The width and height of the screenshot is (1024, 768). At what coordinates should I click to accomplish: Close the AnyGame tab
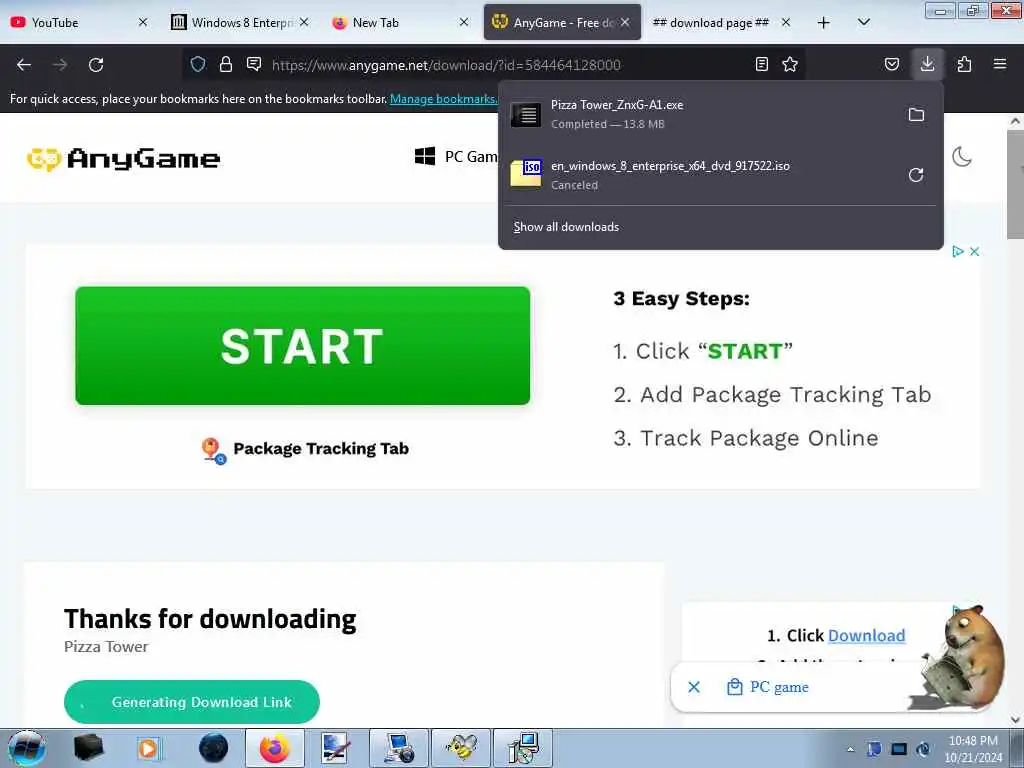click(x=625, y=22)
